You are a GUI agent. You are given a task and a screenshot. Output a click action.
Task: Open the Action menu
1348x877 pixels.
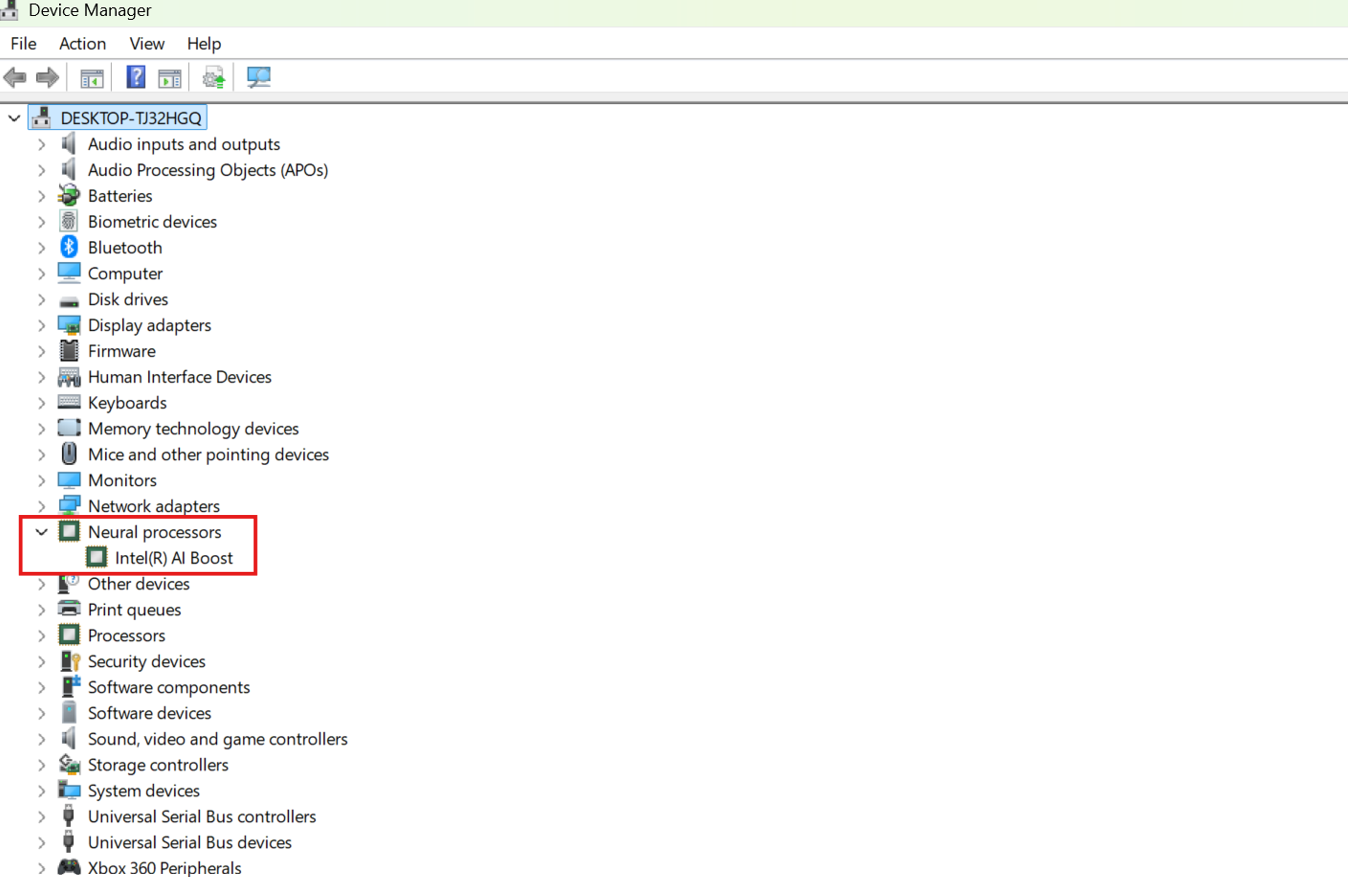point(82,44)
